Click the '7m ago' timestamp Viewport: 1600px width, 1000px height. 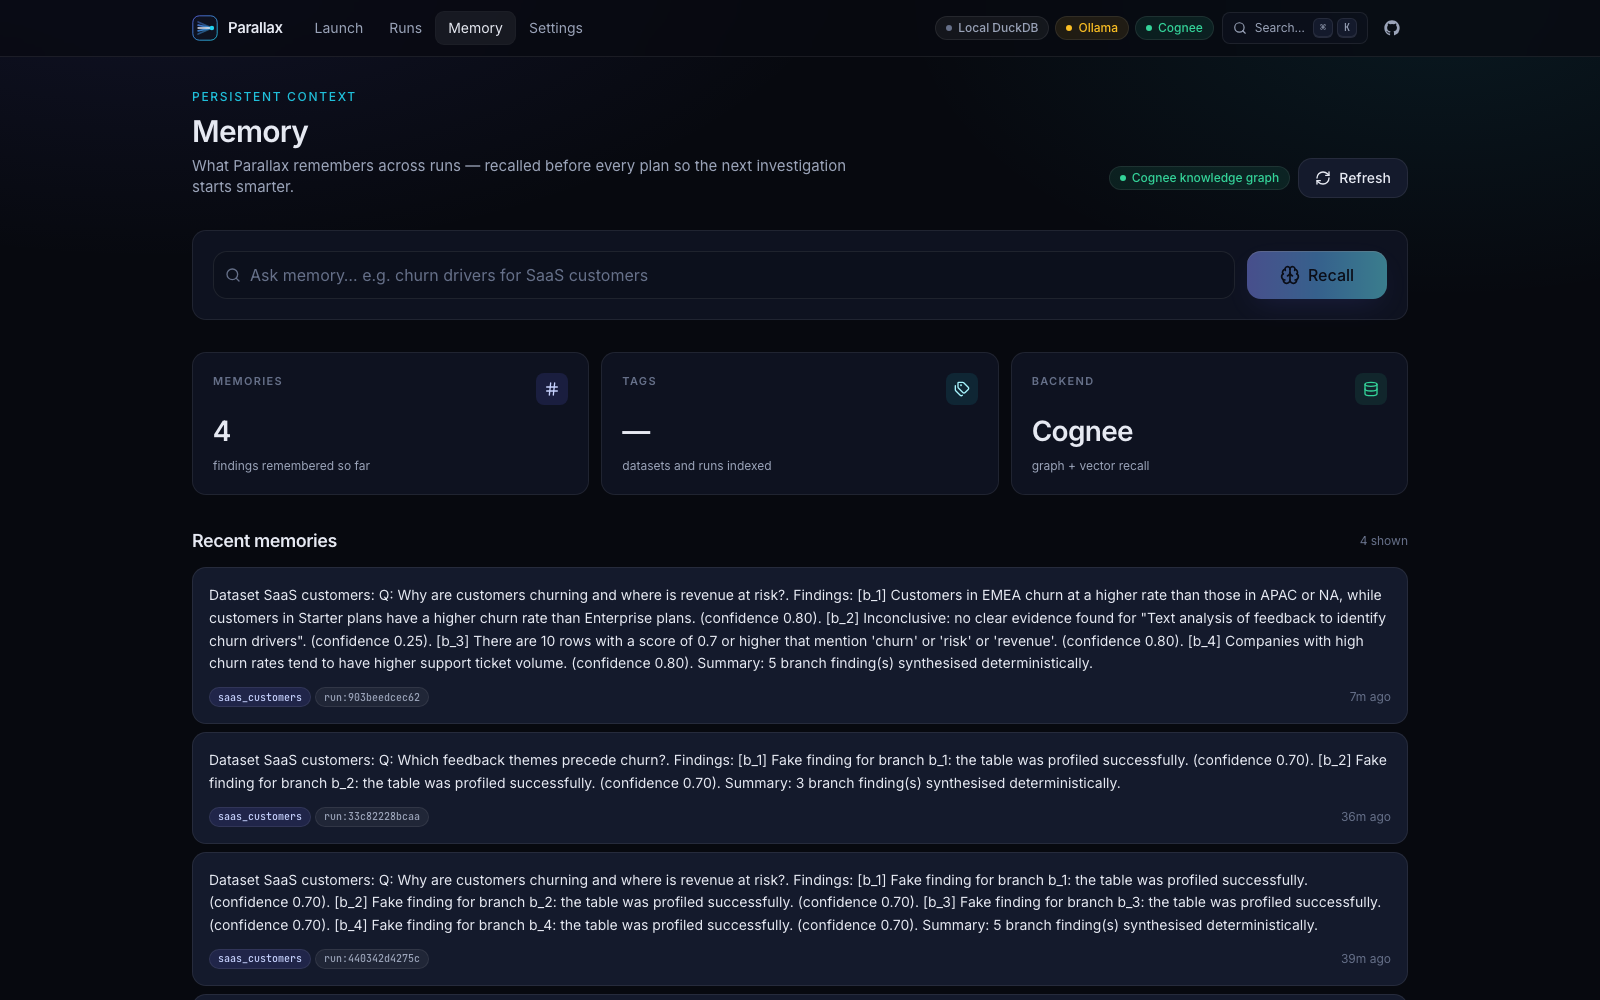pos(1370,697)
